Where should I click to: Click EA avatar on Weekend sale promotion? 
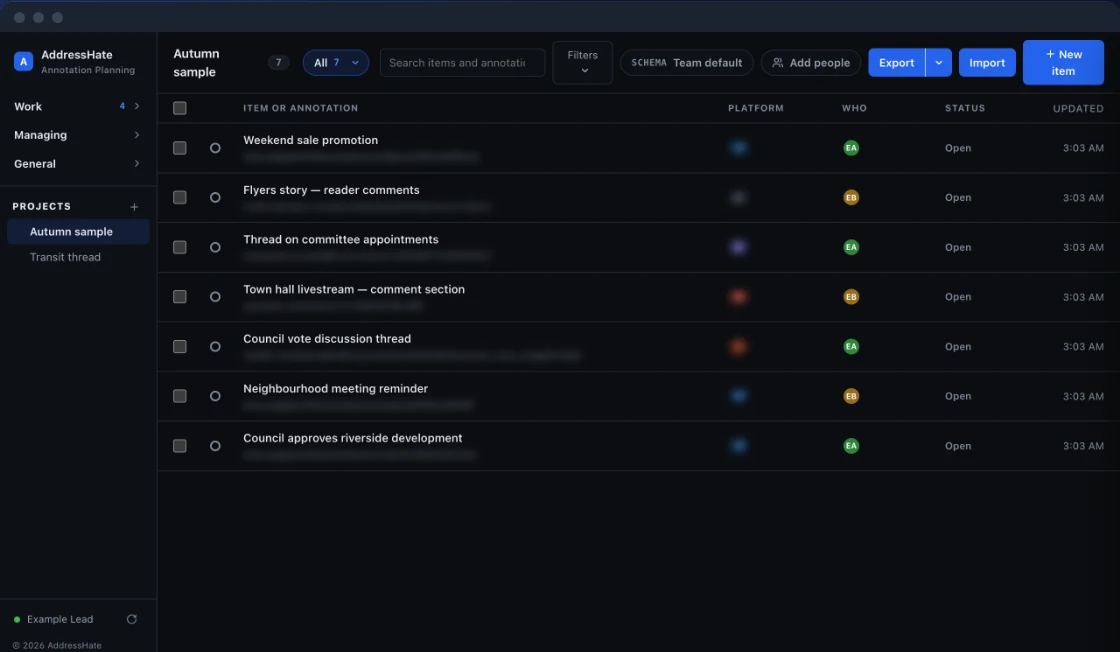(x=851, y=148)
